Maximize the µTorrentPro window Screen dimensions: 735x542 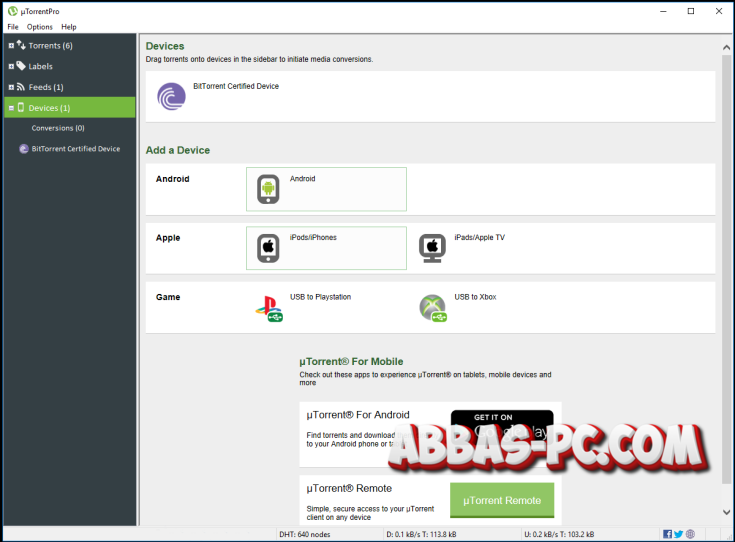point(690,11)
